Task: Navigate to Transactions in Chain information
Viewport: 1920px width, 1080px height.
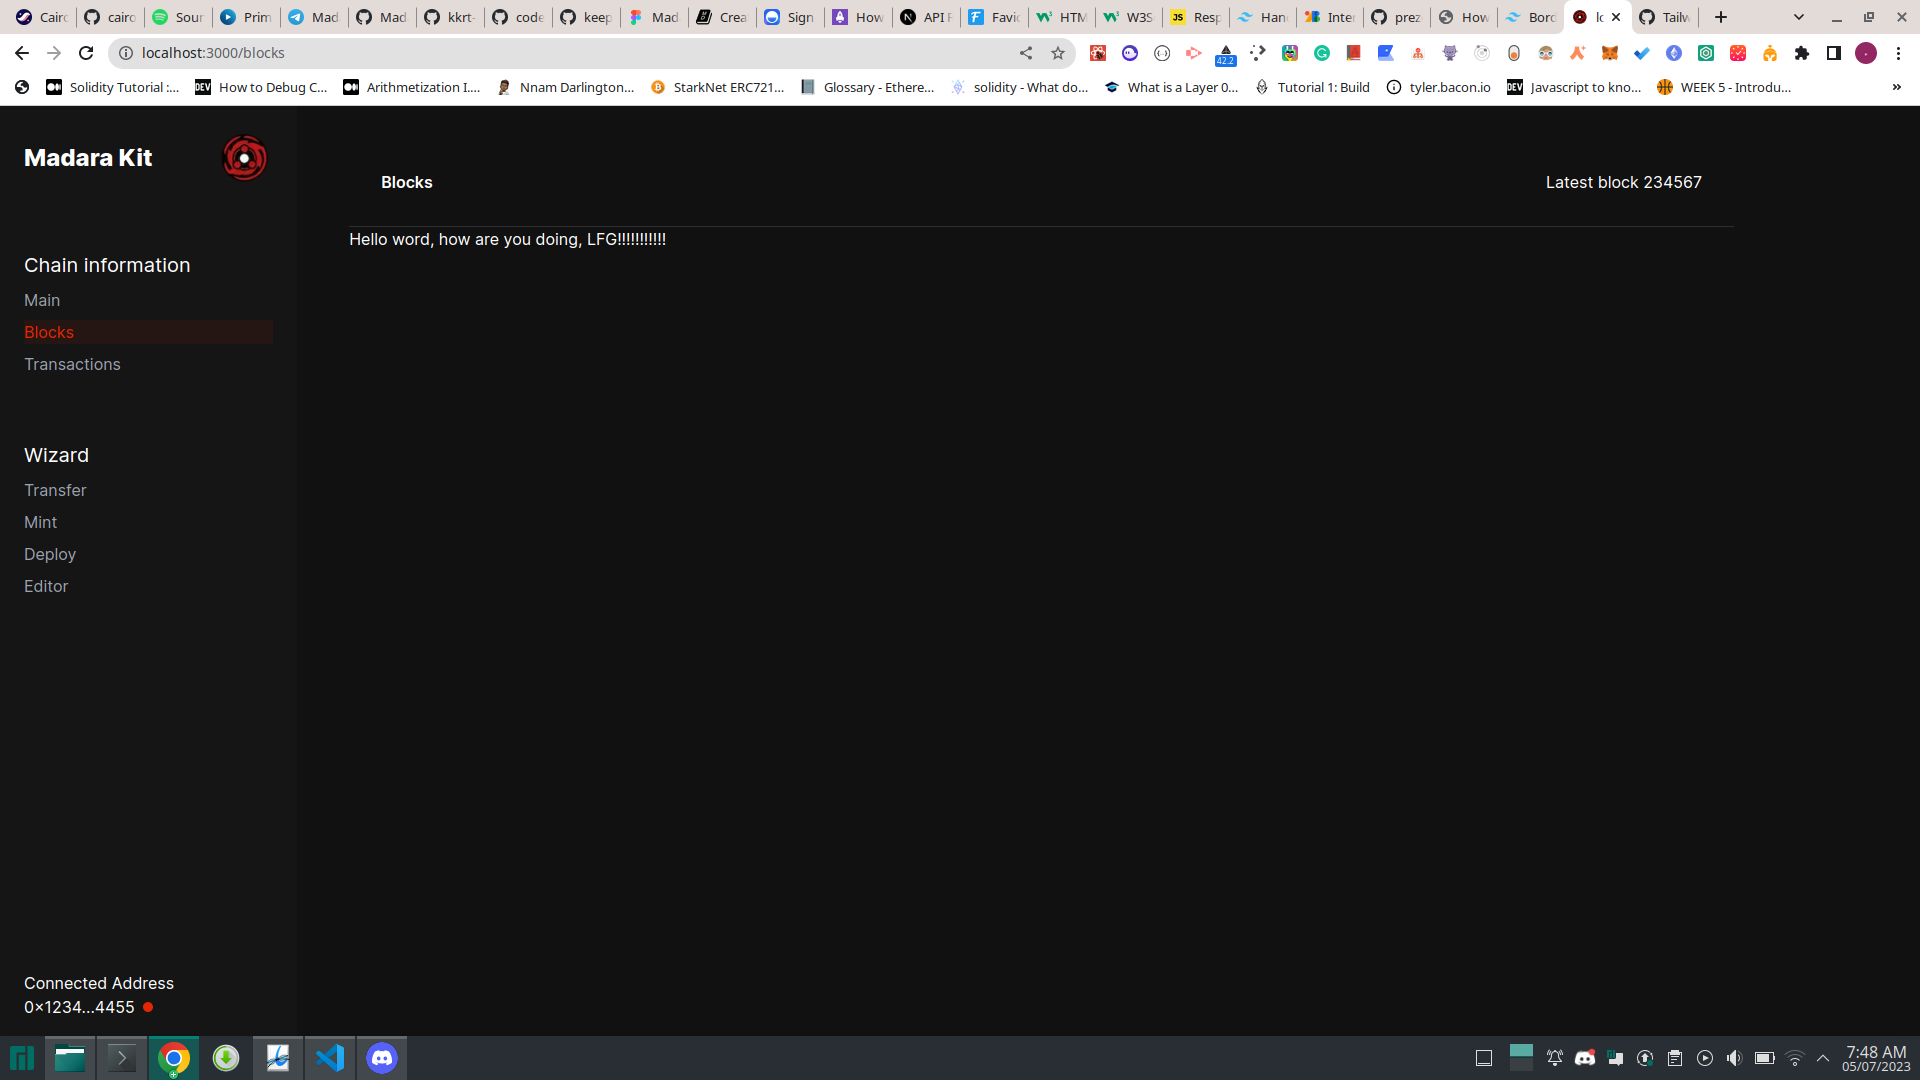Action: point(72,364)
